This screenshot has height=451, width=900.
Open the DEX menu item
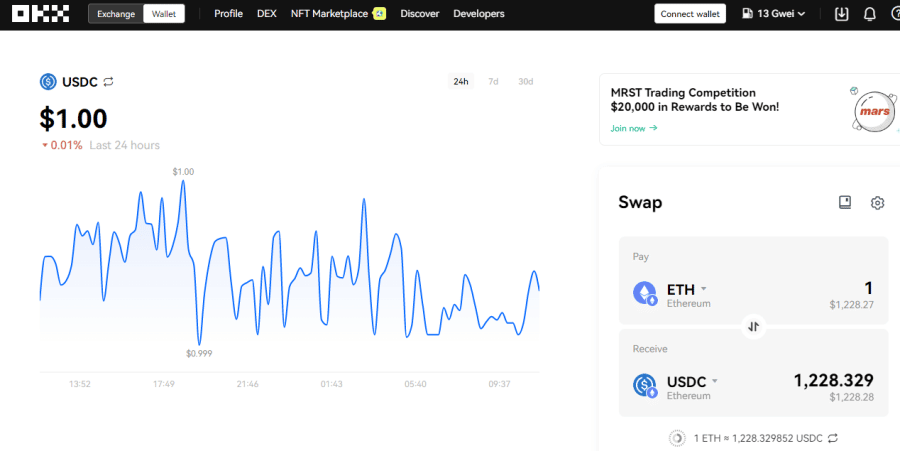(267, 13)
